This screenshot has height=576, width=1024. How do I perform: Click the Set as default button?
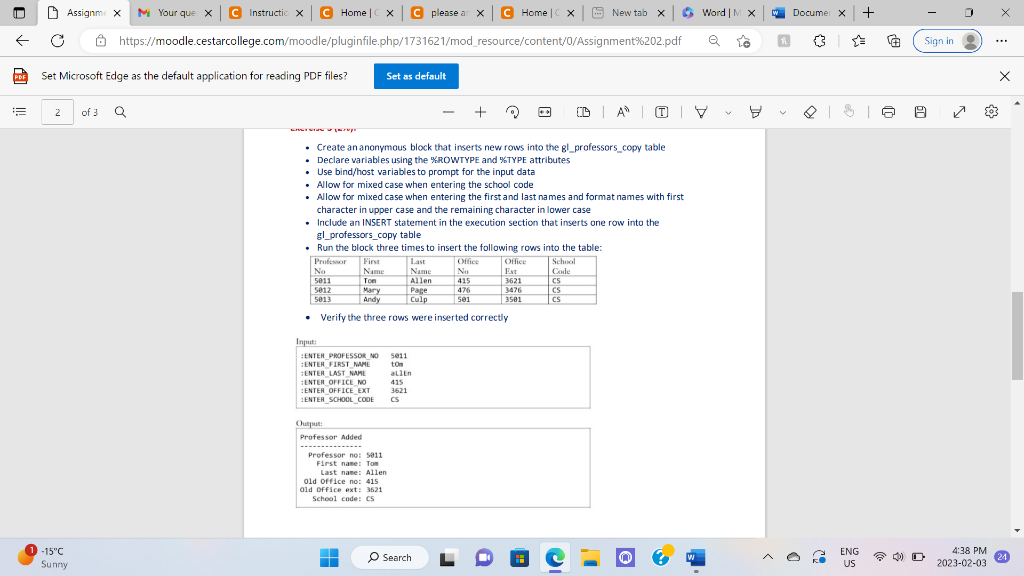click(416, 76)
